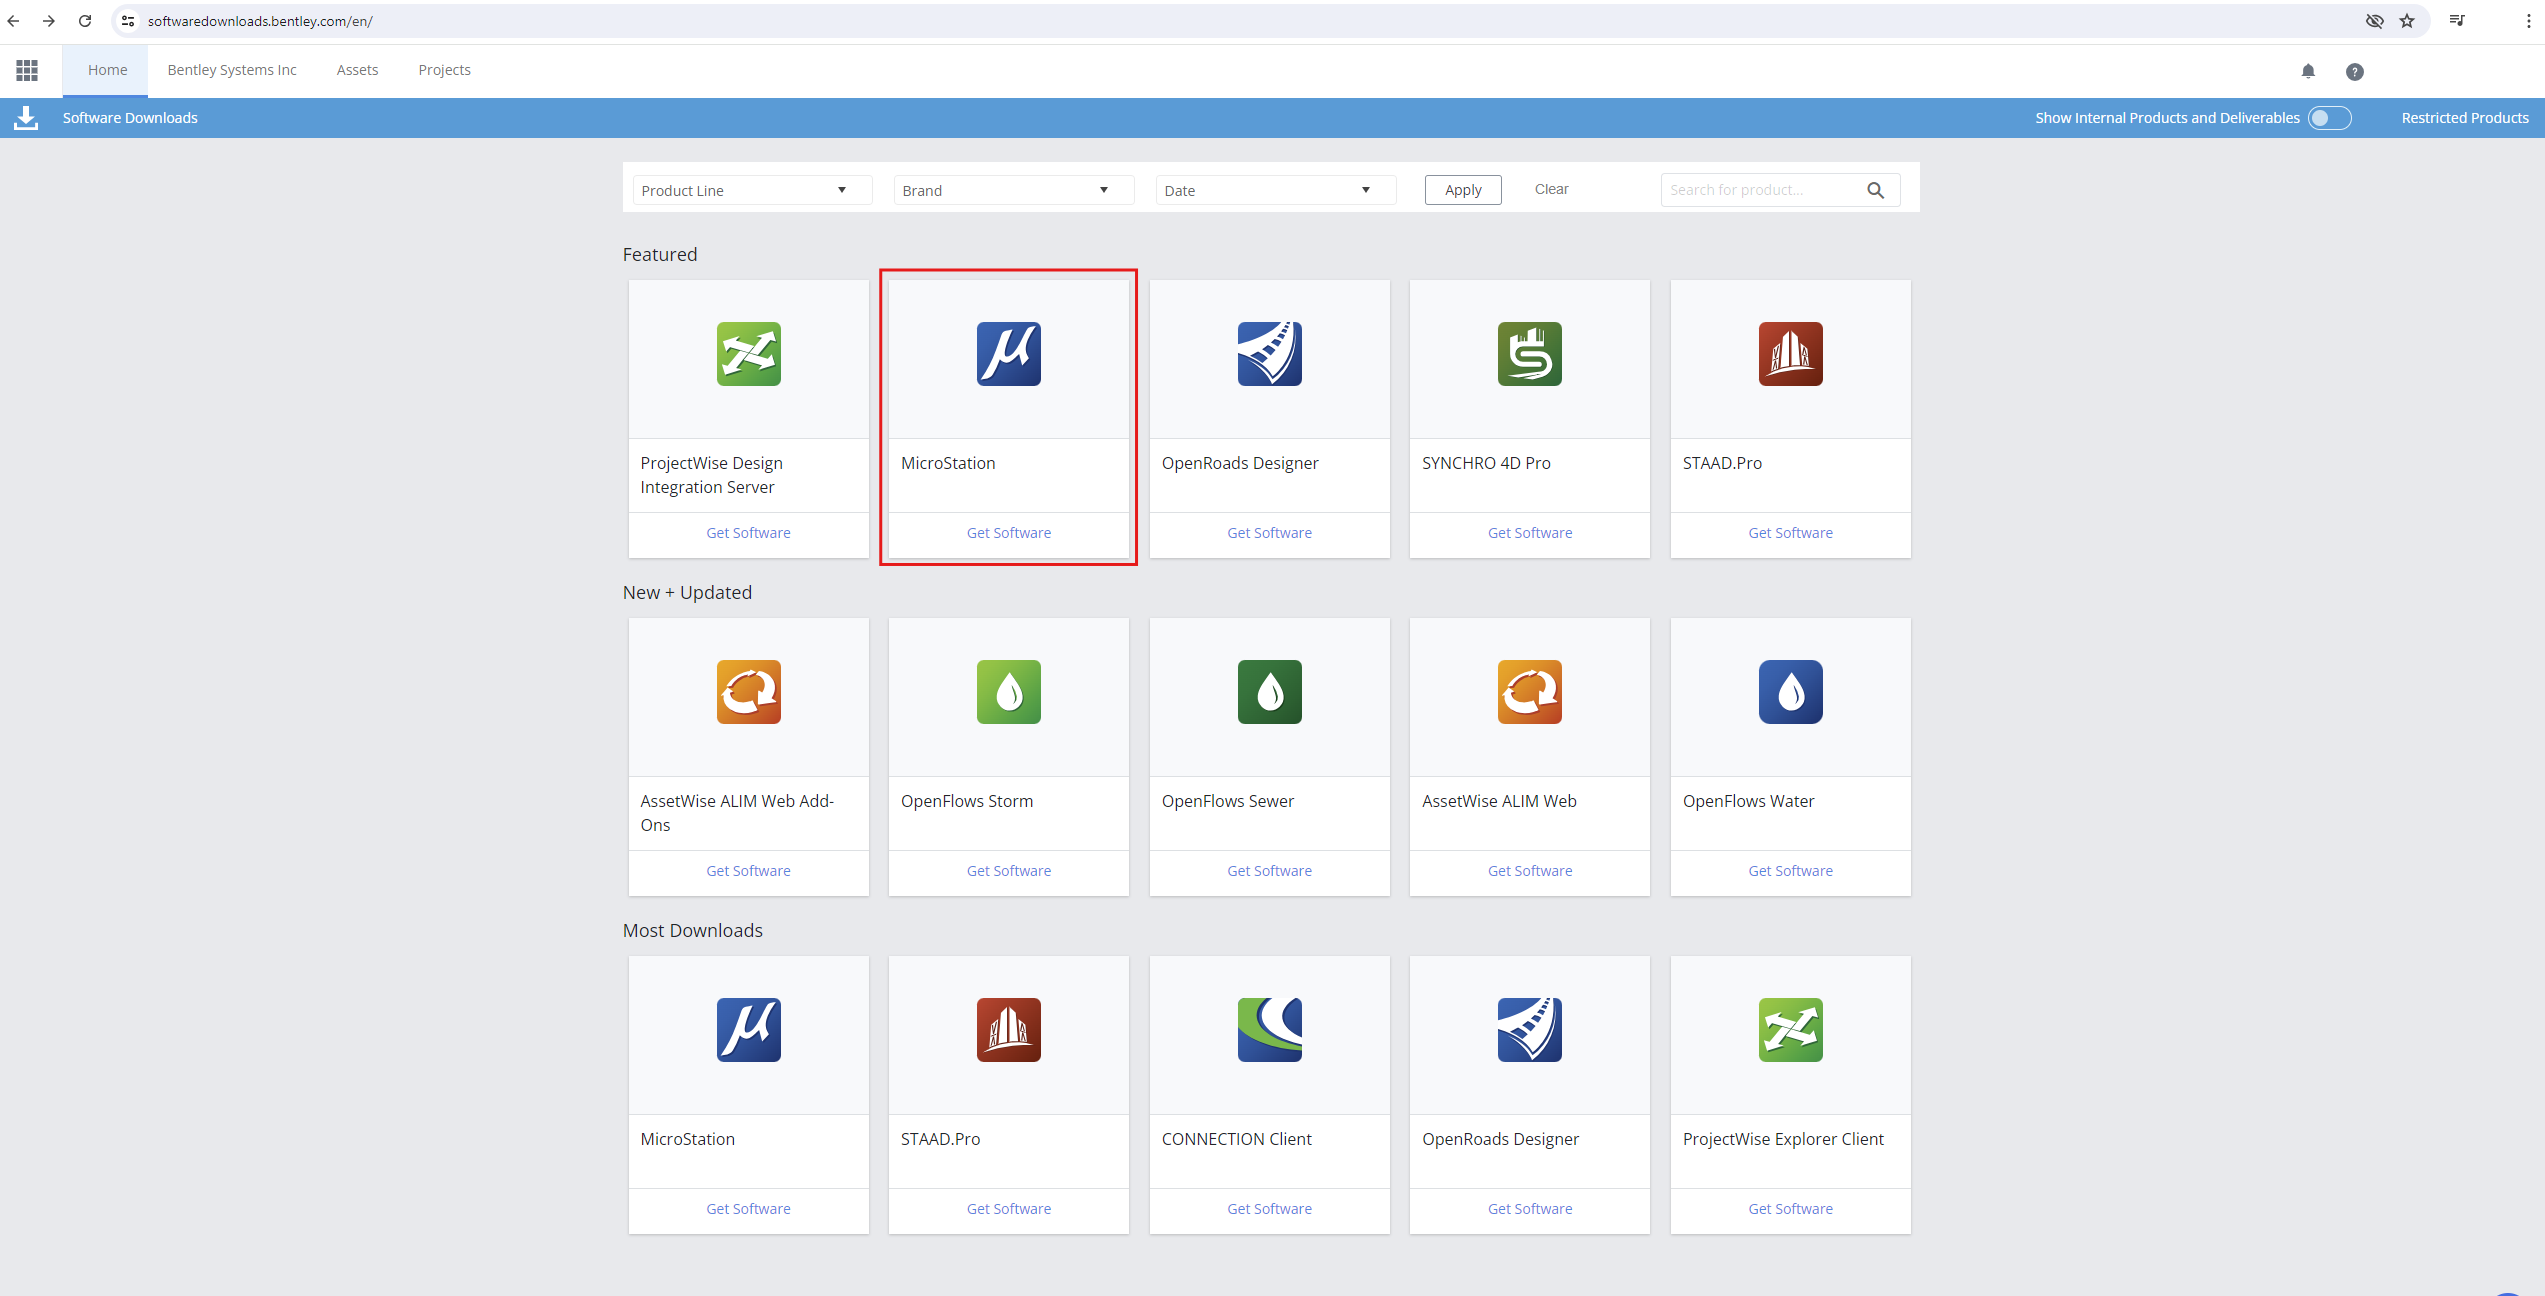Click the help question mark icon

coord(2355,71)
